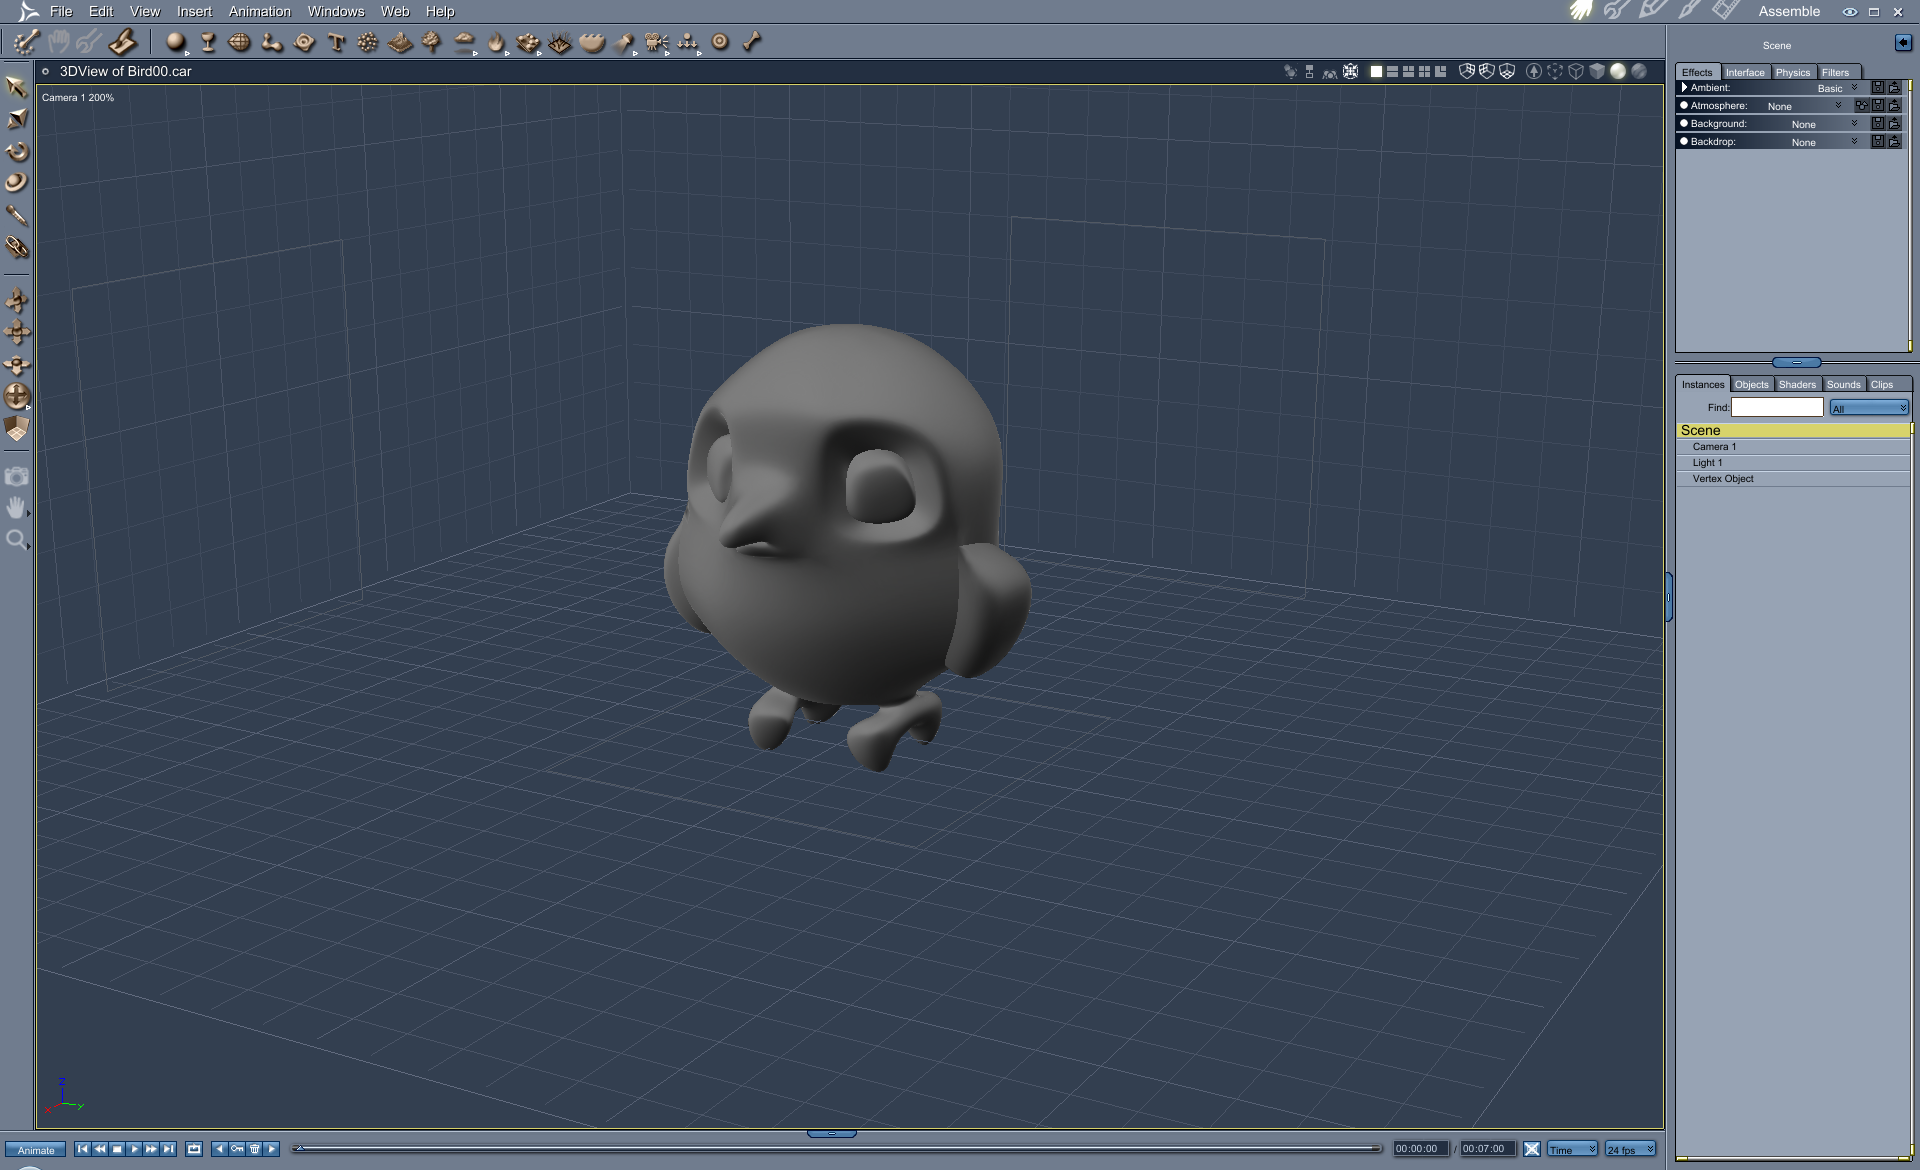Add a Terrain object from the toolbar
Viewport: 1920px width, 1170px height.
(x=399, y=42)
